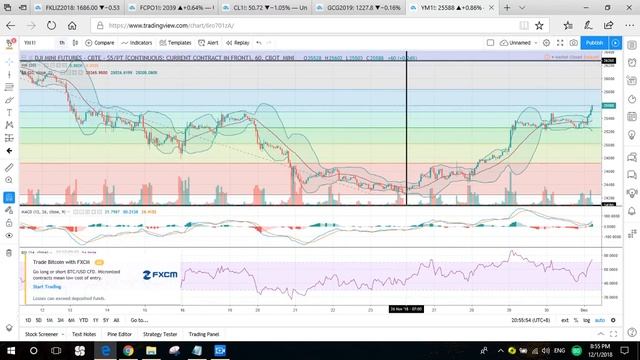The height and width of the screenshot is (360, 640).
Task: Select the Text annotation tool
Action: pyautogui.click(x=9, y=113)
